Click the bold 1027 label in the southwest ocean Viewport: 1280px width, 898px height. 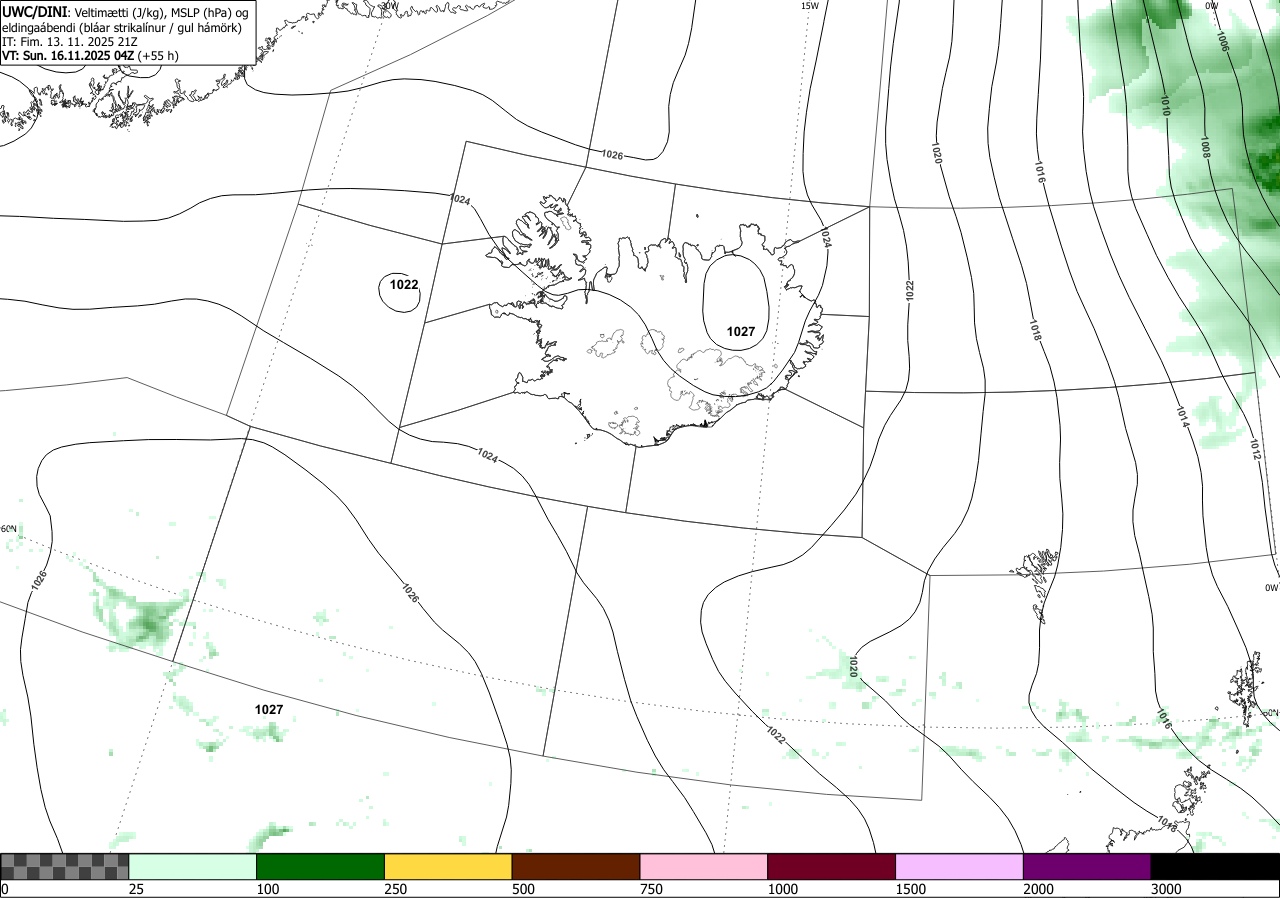[269, 709]
